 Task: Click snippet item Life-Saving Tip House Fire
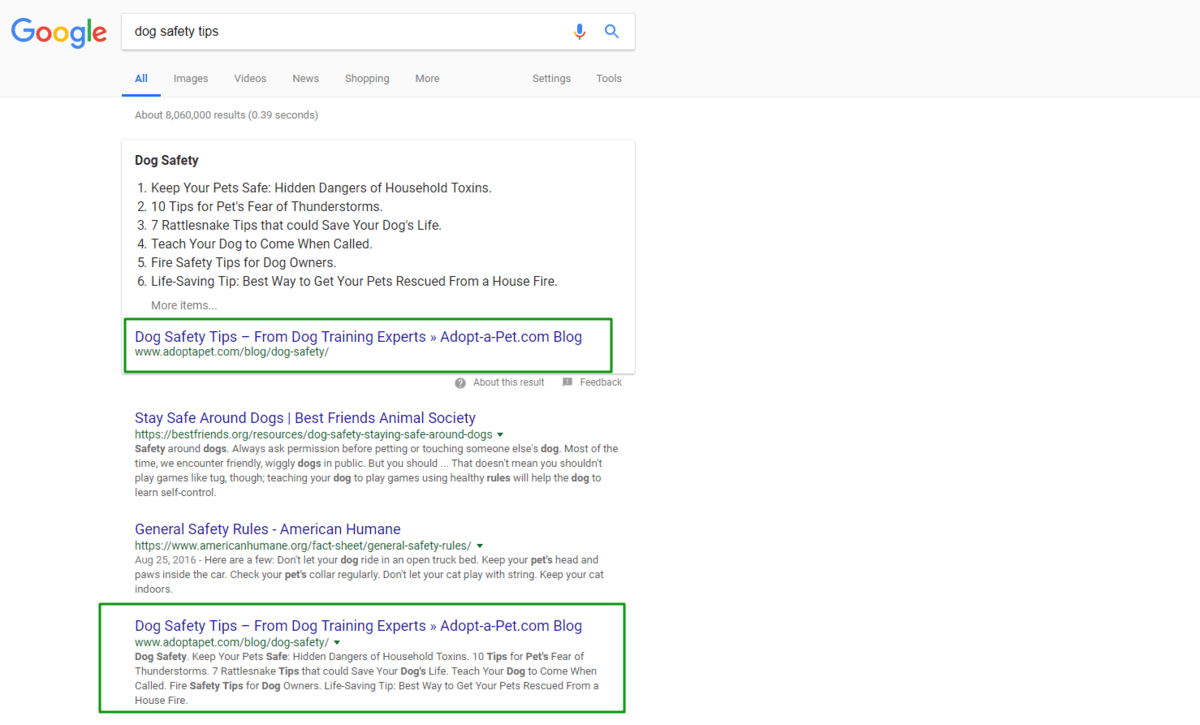click(354, 281)
